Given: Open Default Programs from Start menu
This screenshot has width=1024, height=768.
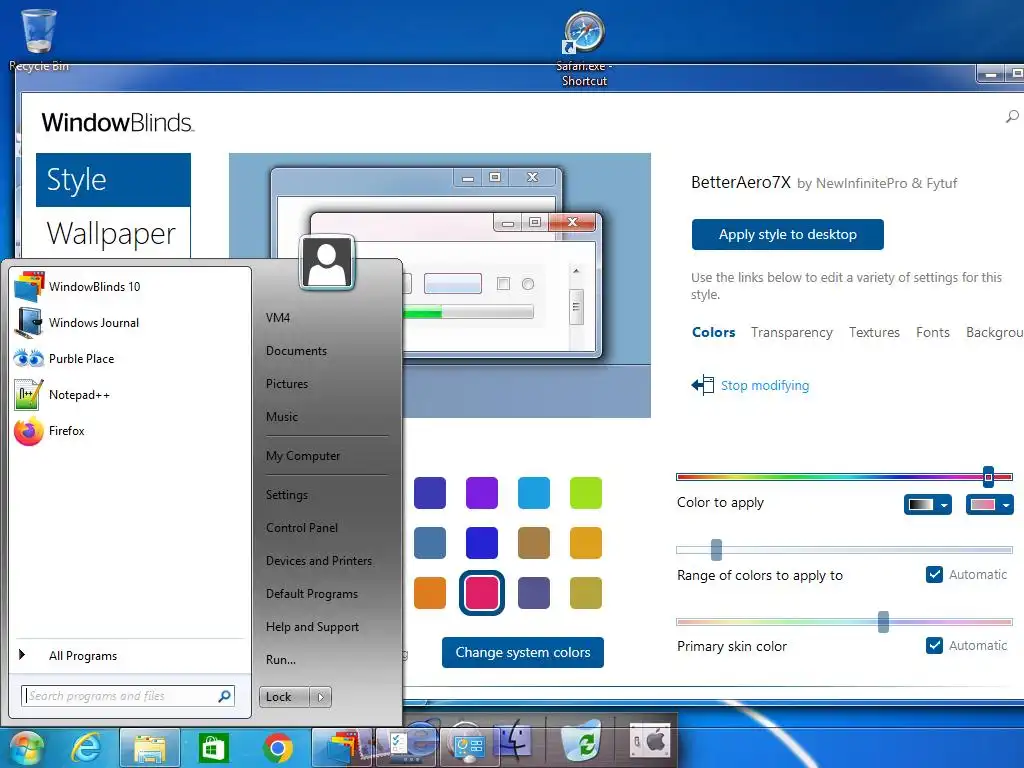Looking at the screenshot, I should point(312,594).
